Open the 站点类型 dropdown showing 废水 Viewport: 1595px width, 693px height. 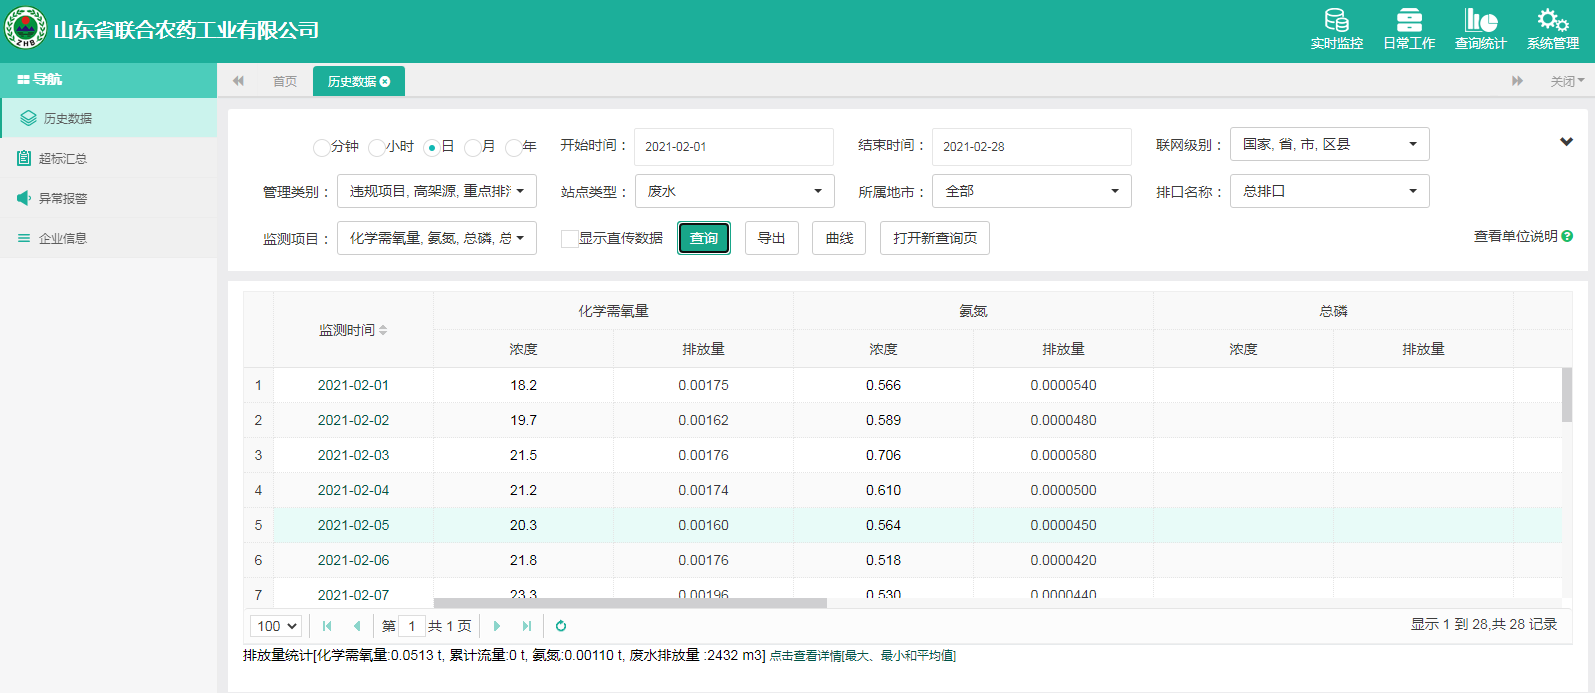point(734,191)
